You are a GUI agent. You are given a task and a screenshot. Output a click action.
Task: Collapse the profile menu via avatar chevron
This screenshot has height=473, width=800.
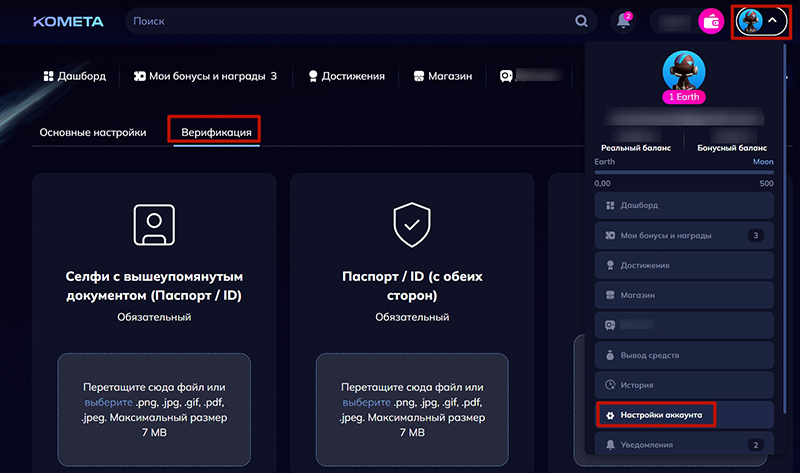tap(772, 21)
